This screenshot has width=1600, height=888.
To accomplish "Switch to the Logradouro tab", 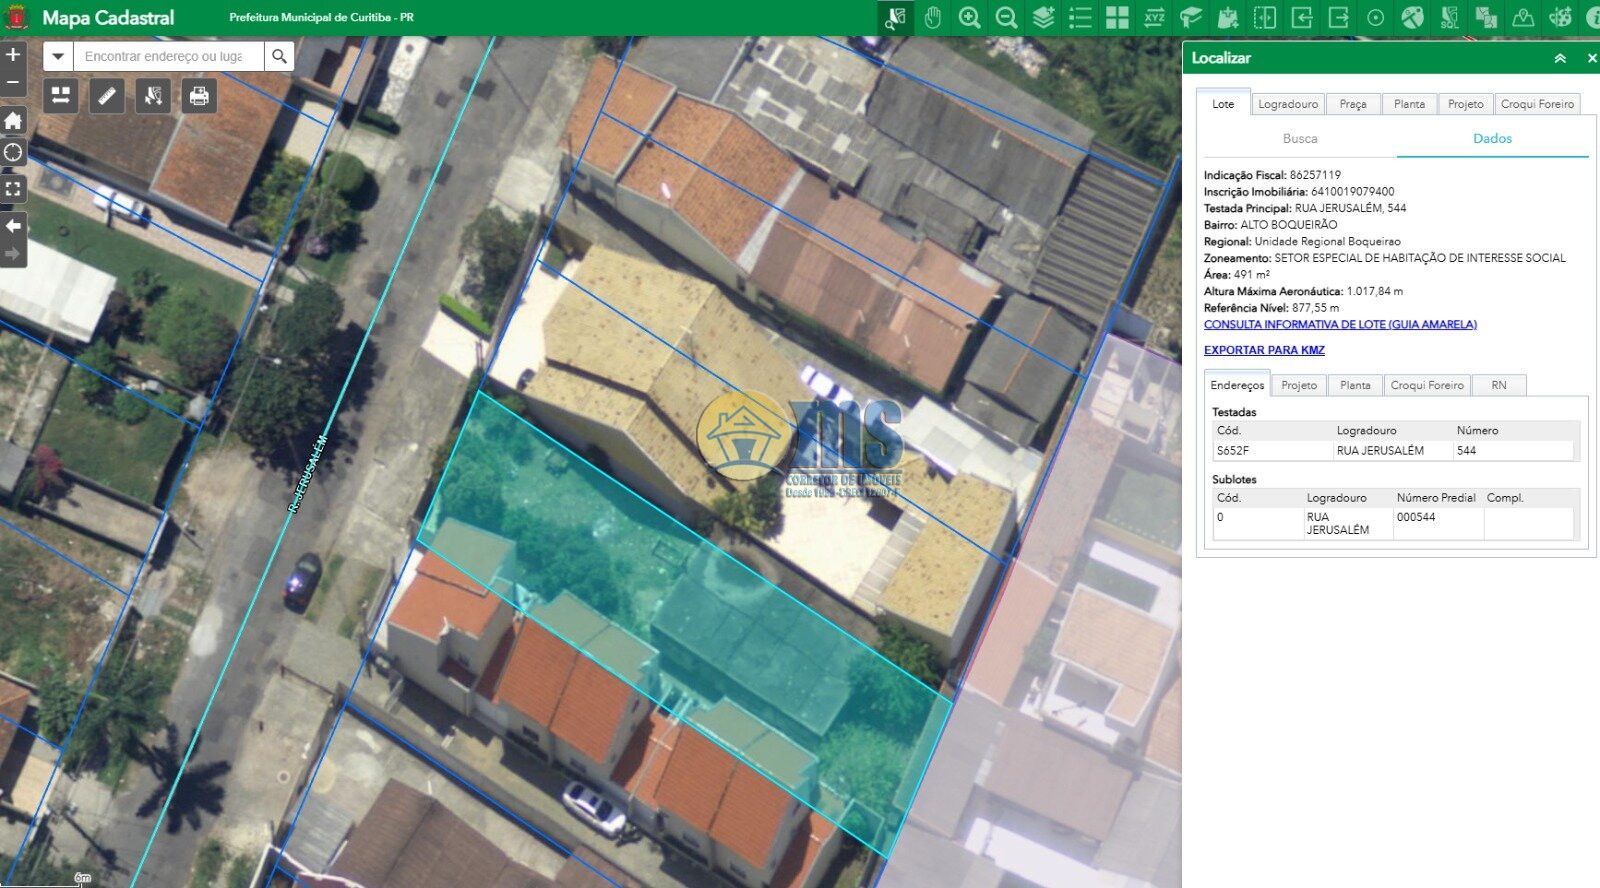I will (1287, 104).
